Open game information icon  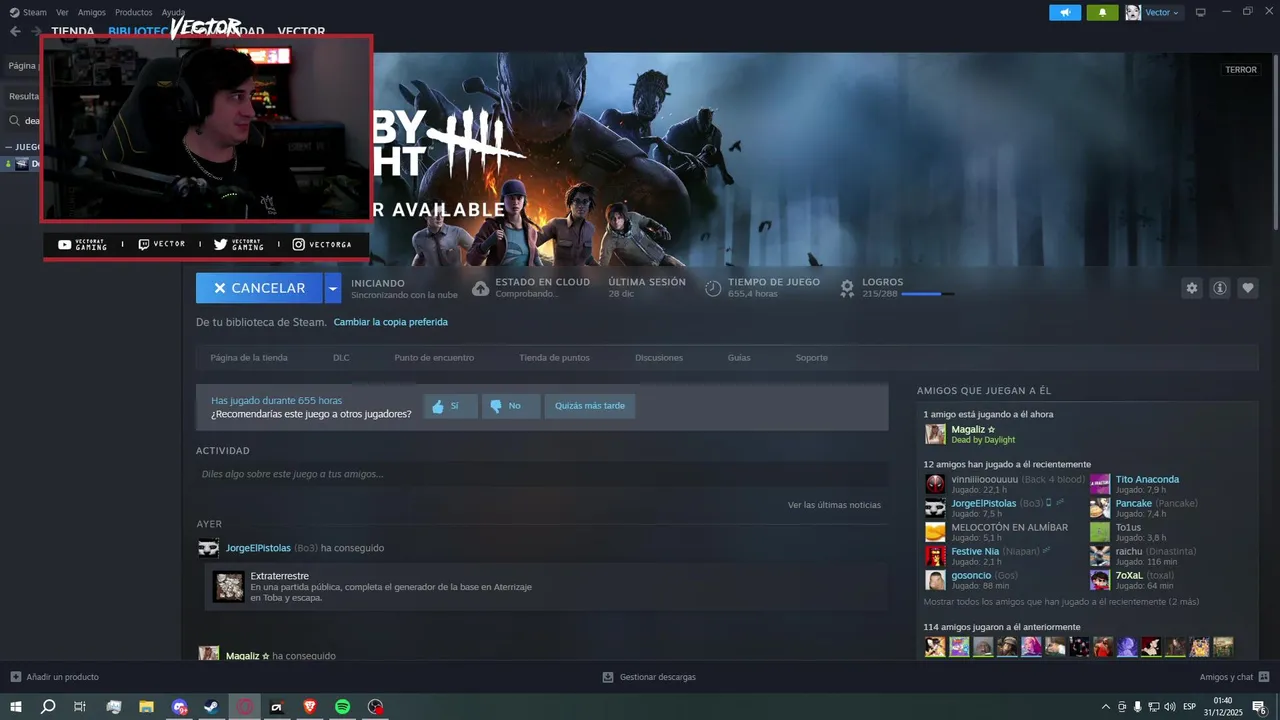[x=1220, y=288]
